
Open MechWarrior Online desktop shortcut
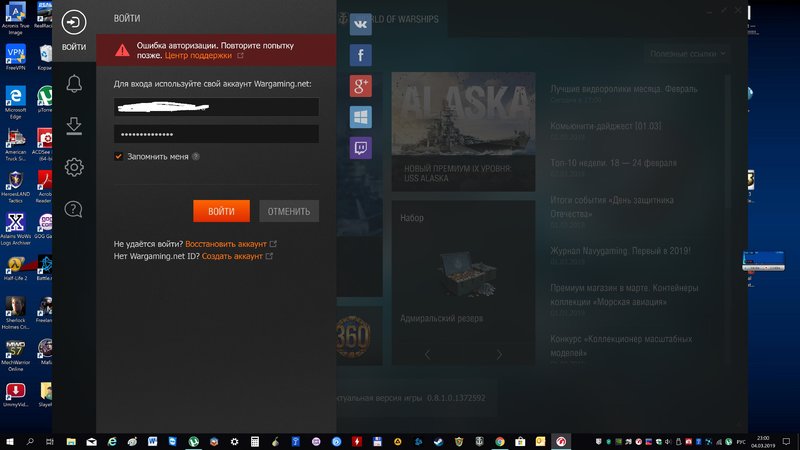[x=15, y=356]
